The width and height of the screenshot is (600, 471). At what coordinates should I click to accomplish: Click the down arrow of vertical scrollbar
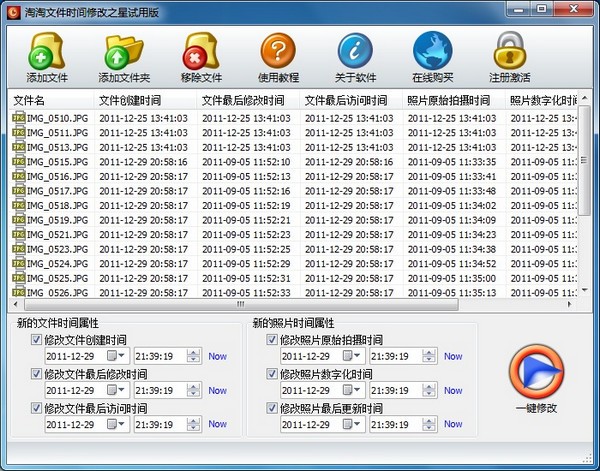point(584,290)
